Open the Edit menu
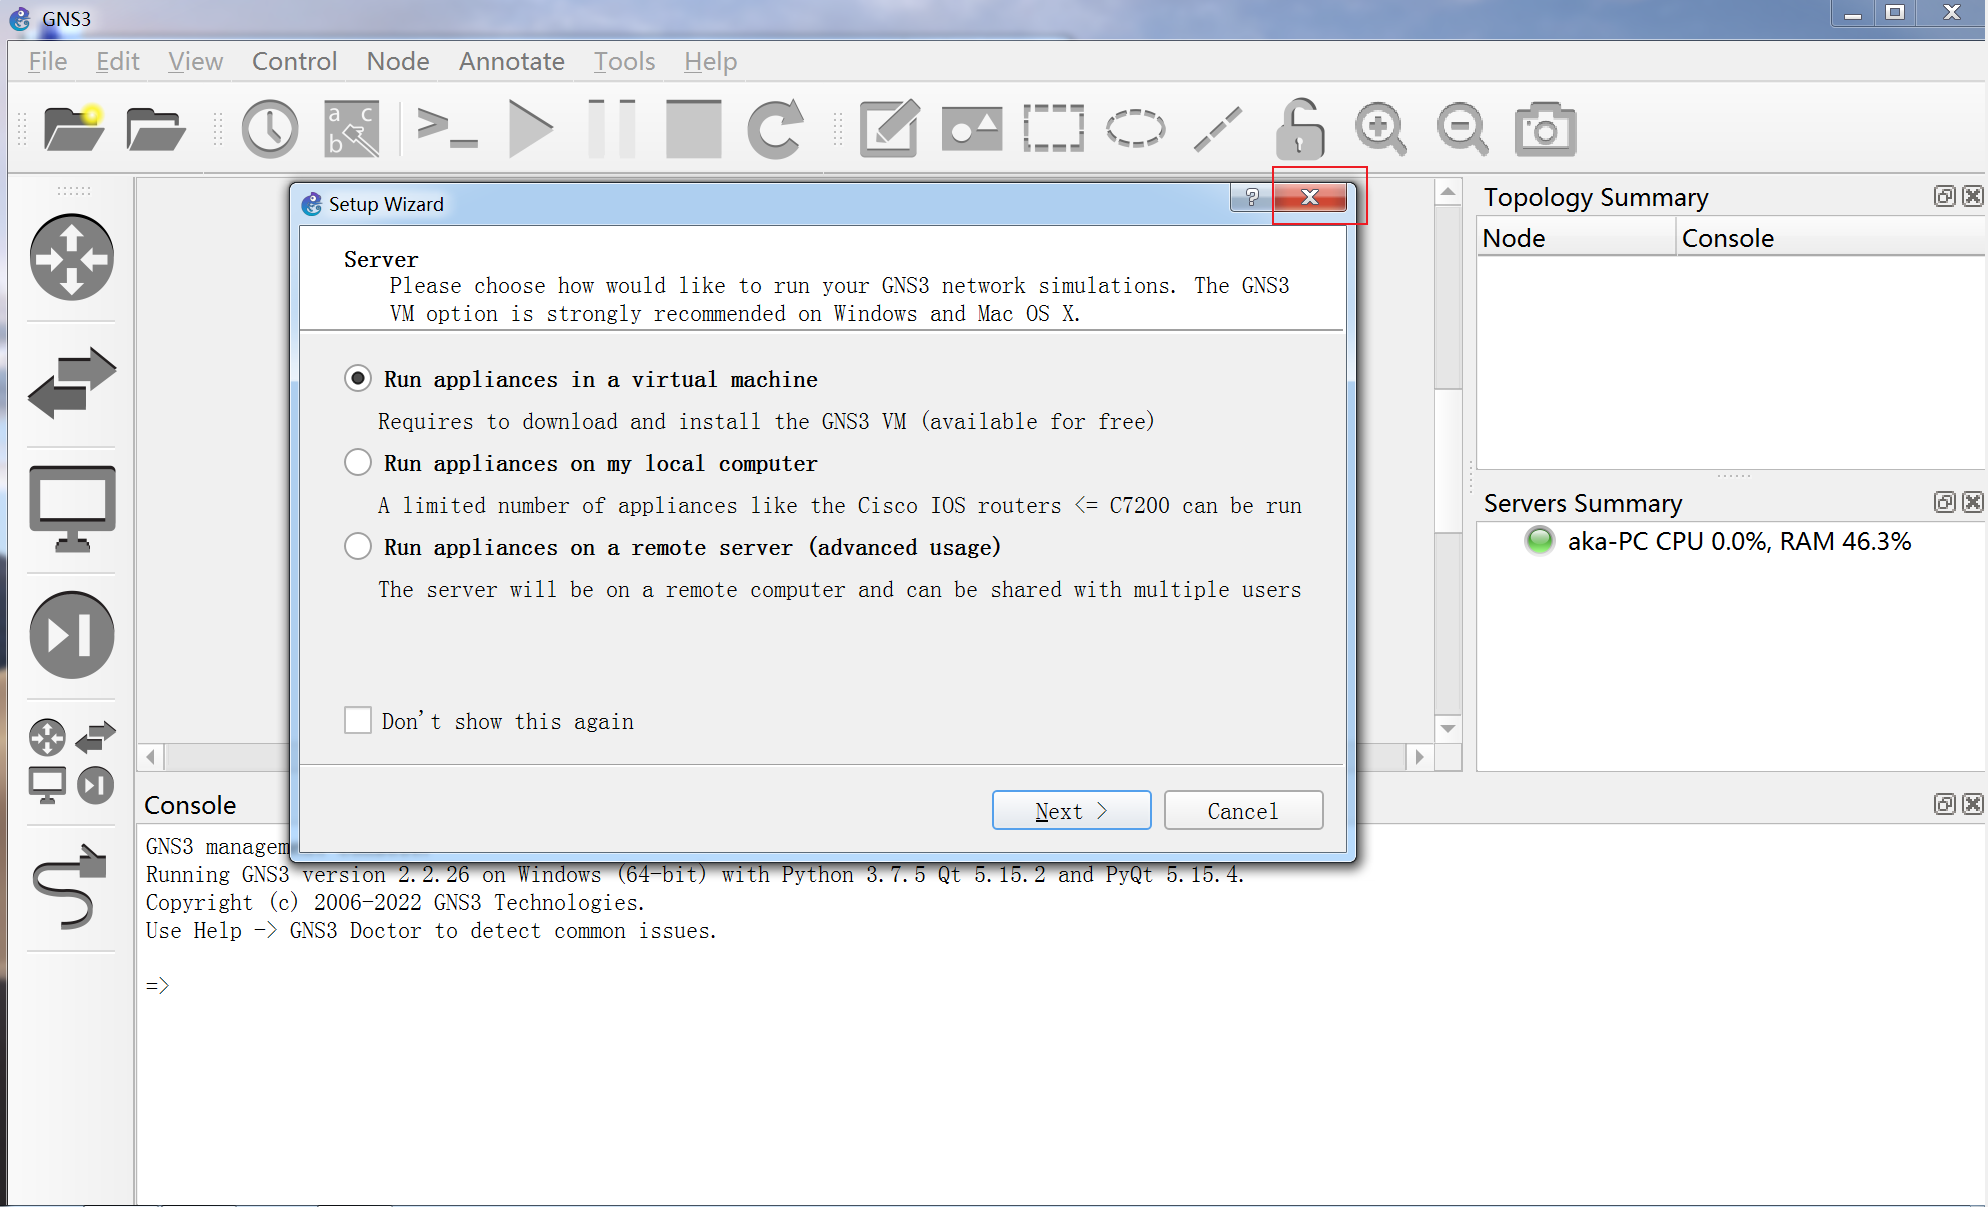The width and height of the screenshot is (1988, 1207). point(117,61)
